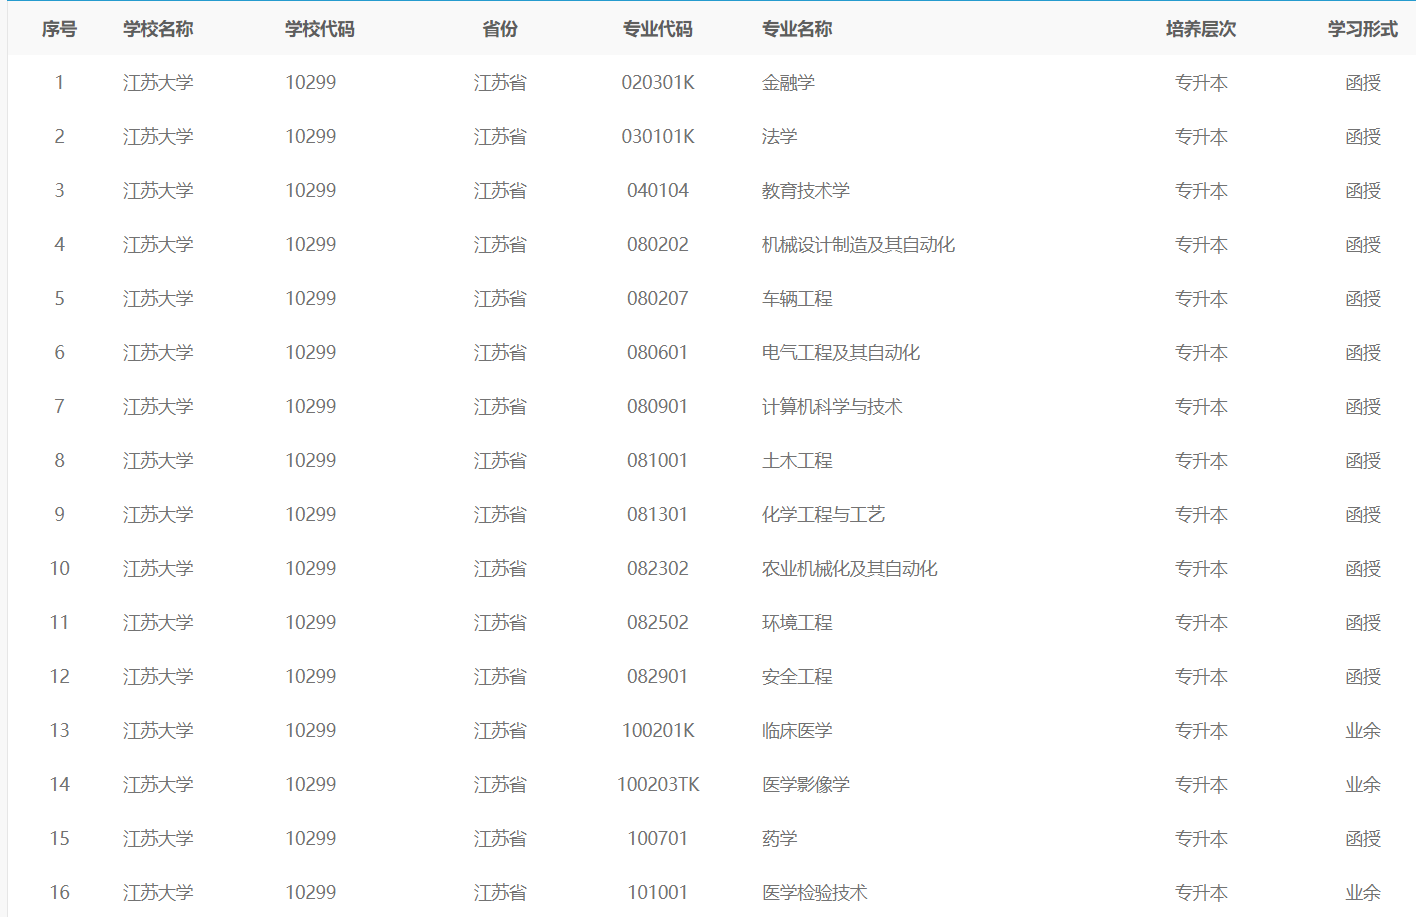Click the 专业代码 column header
The image size is (1416, 917).
click(658, 29)
